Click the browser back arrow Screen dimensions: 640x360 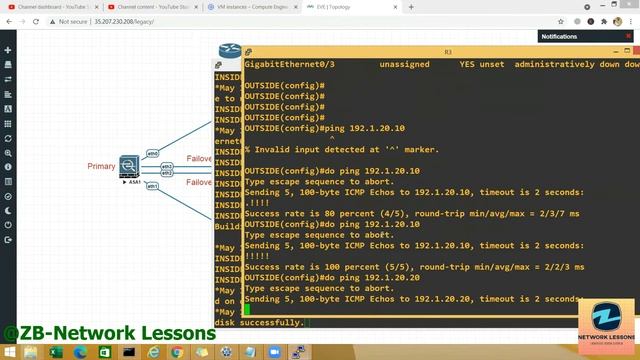click(9, 22)
